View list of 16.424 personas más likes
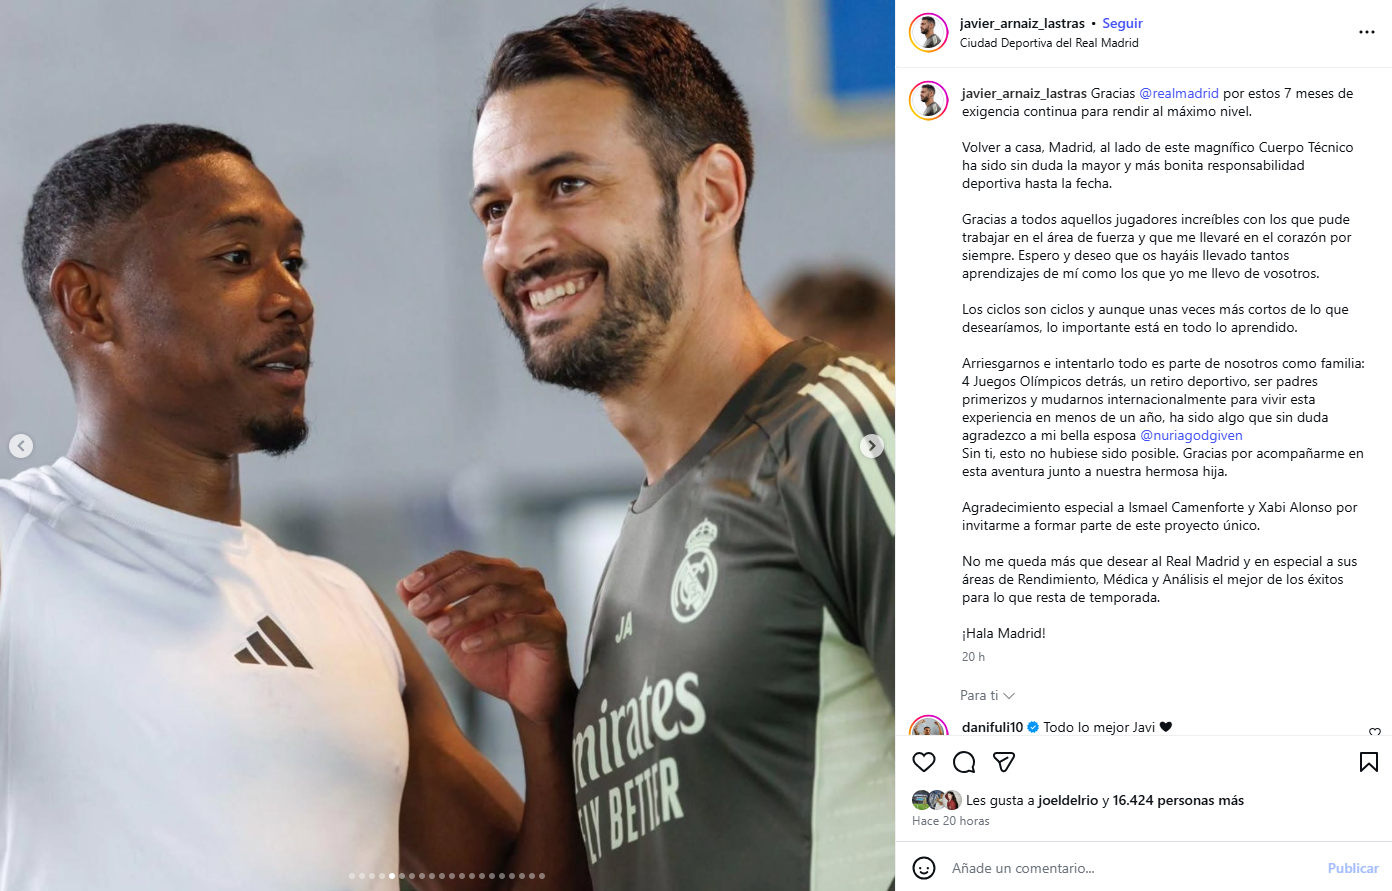The height and width of the screenshot is (891, 1392). click(x=1178, y=800)
